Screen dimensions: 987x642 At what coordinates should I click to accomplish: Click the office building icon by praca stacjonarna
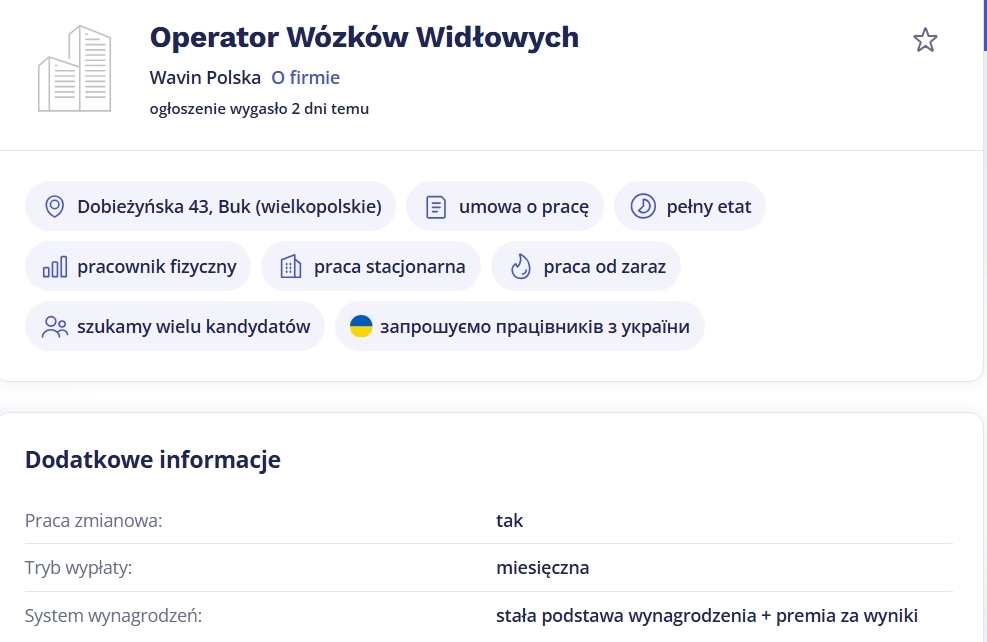(x=291, y=267)
